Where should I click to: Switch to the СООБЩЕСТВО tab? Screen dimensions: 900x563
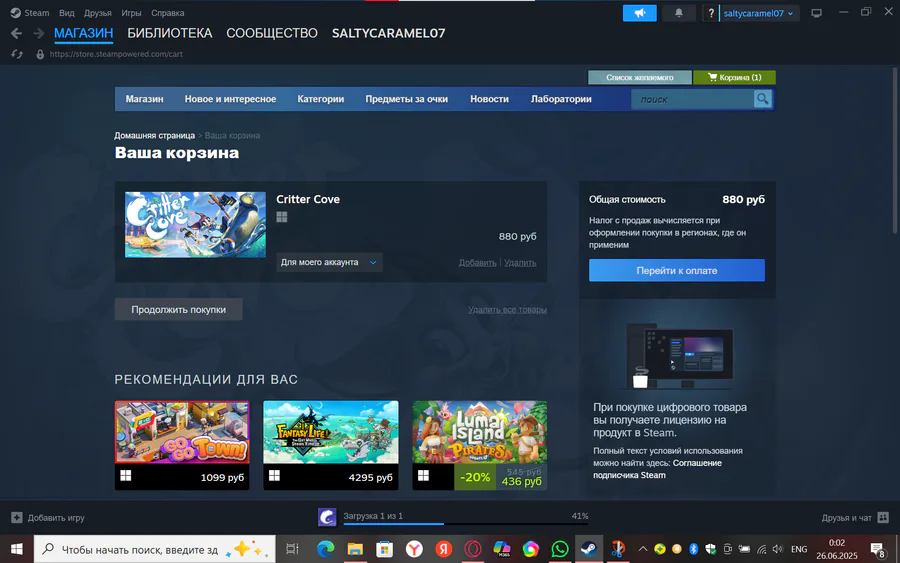(x=272, y=33)
